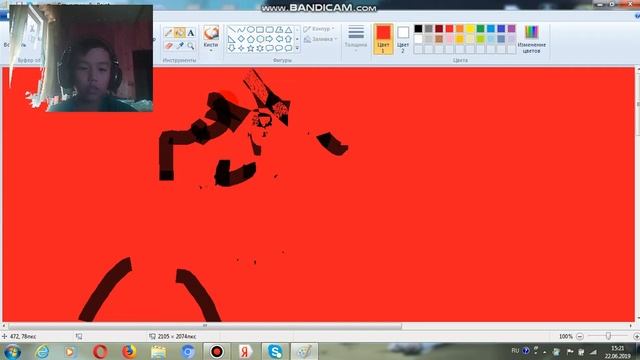Pick the purple color swatch
Viewport: 640px width, 360px height.
tap(511, 29)
